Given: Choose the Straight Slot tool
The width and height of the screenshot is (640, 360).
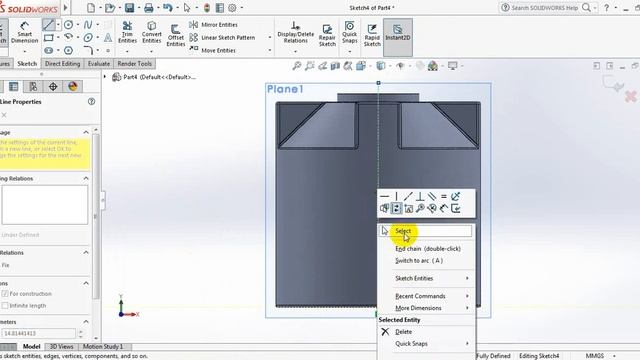Looking at the screenshot, I should pyautogui.click(x=49, y=51).
